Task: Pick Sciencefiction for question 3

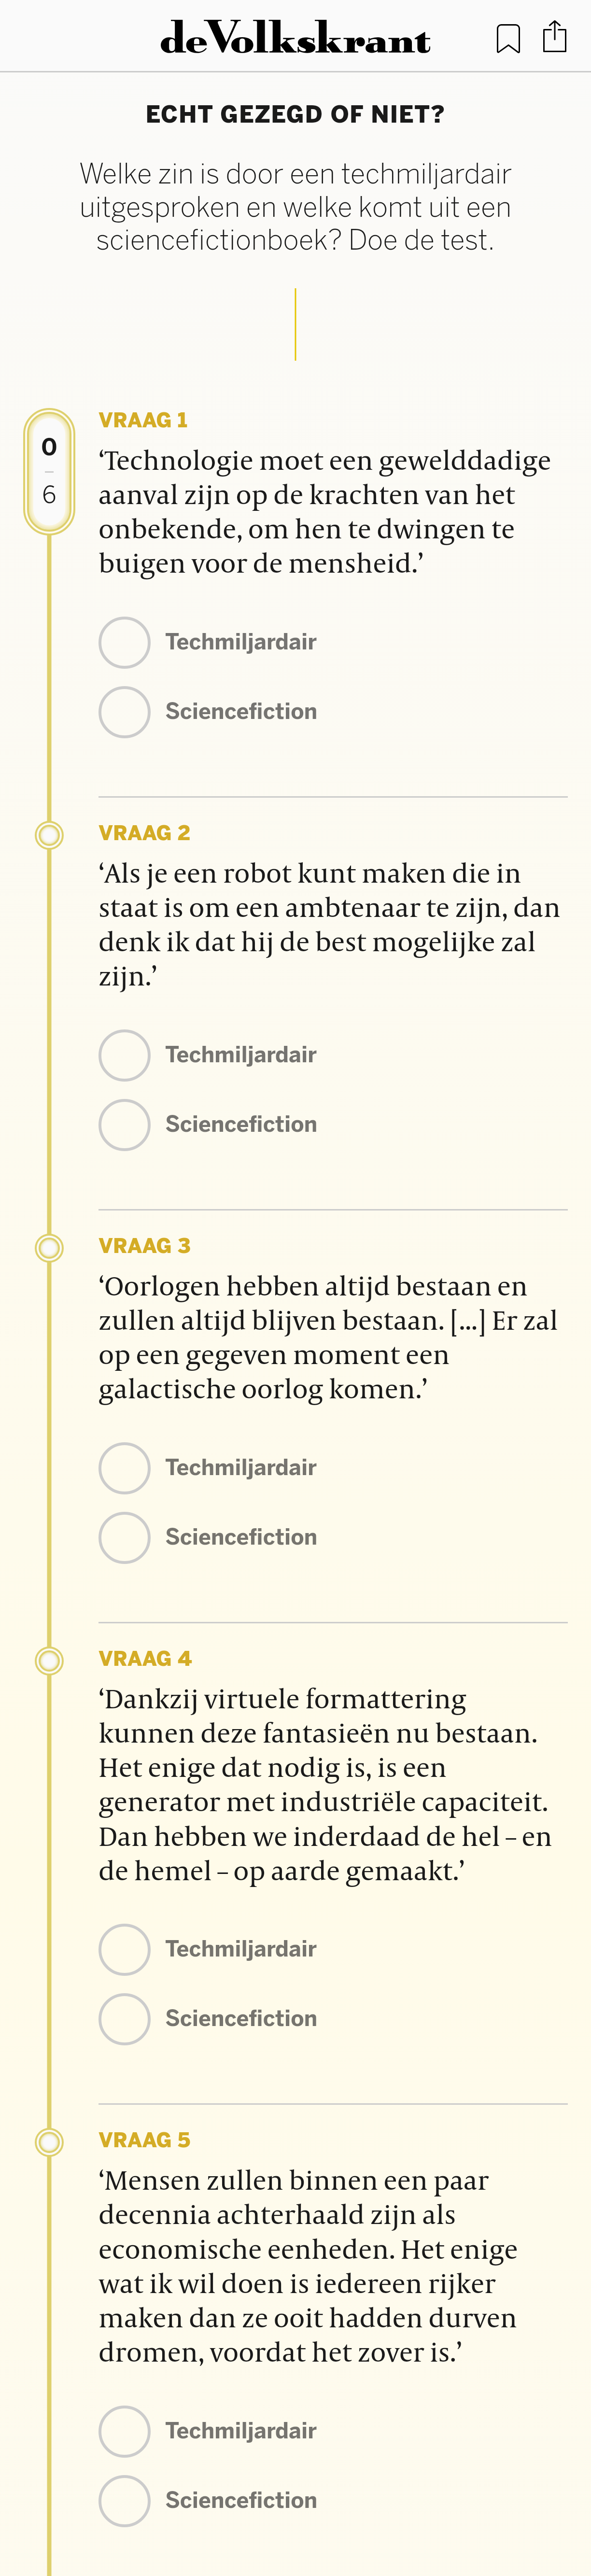Action: 125,1538
